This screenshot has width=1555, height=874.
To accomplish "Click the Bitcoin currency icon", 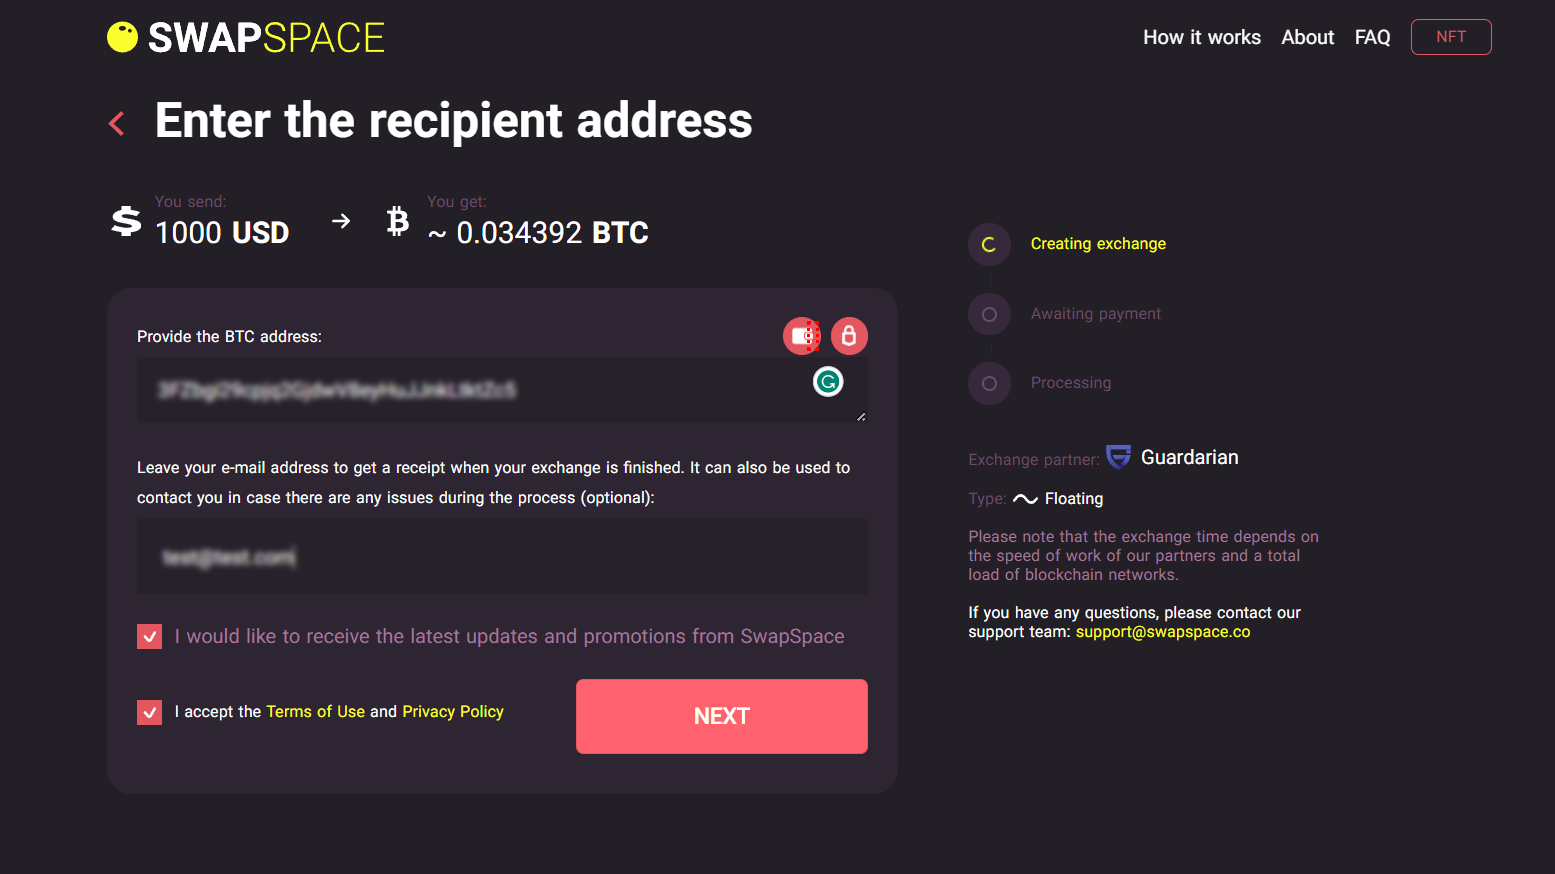I will 398,221.
